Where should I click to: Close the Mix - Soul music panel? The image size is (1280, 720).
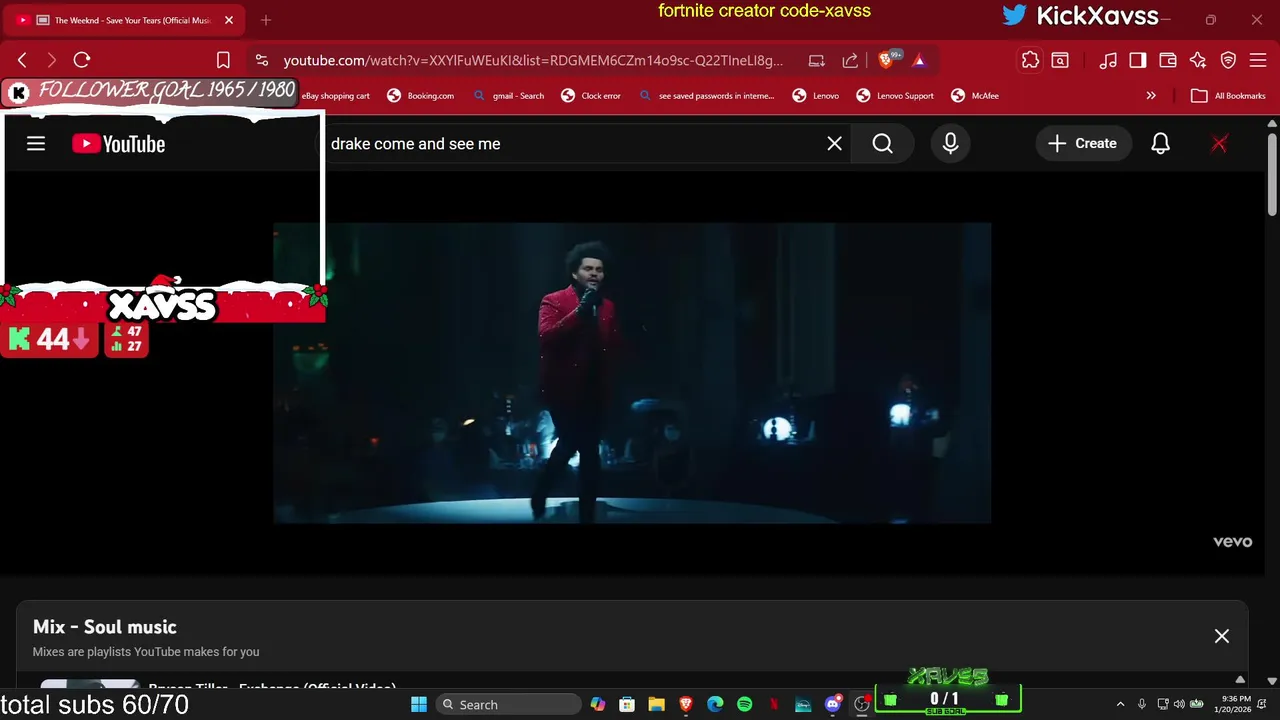point(1221,636)
